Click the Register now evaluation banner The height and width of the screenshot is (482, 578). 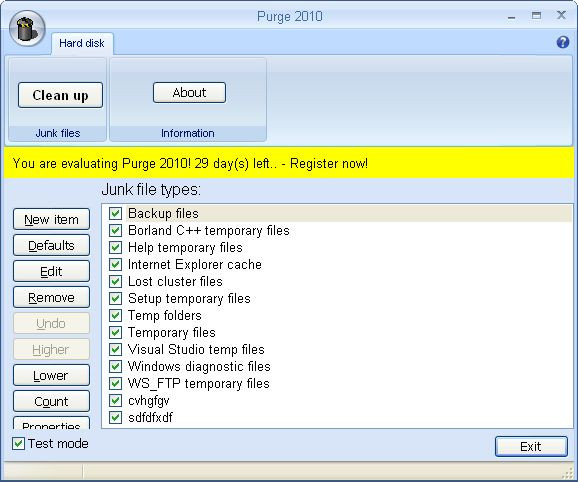pos(289,163)
